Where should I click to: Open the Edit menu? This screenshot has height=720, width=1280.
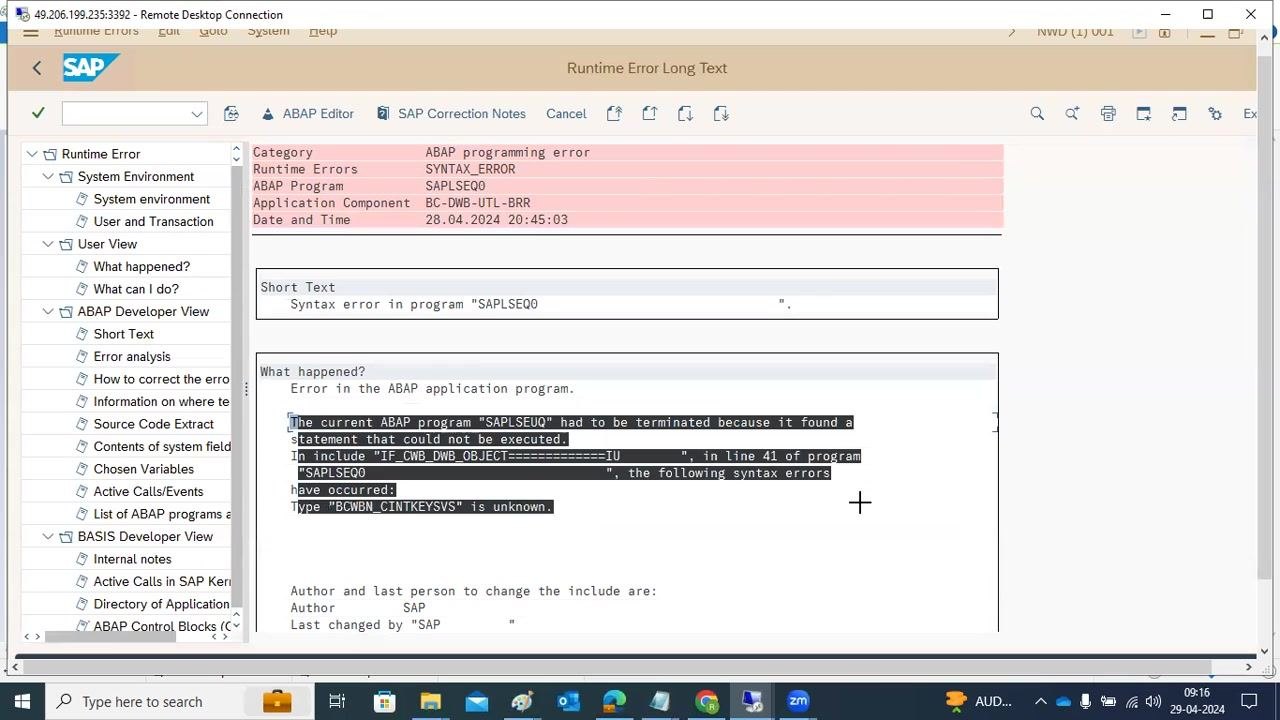(x=169, y=31)
